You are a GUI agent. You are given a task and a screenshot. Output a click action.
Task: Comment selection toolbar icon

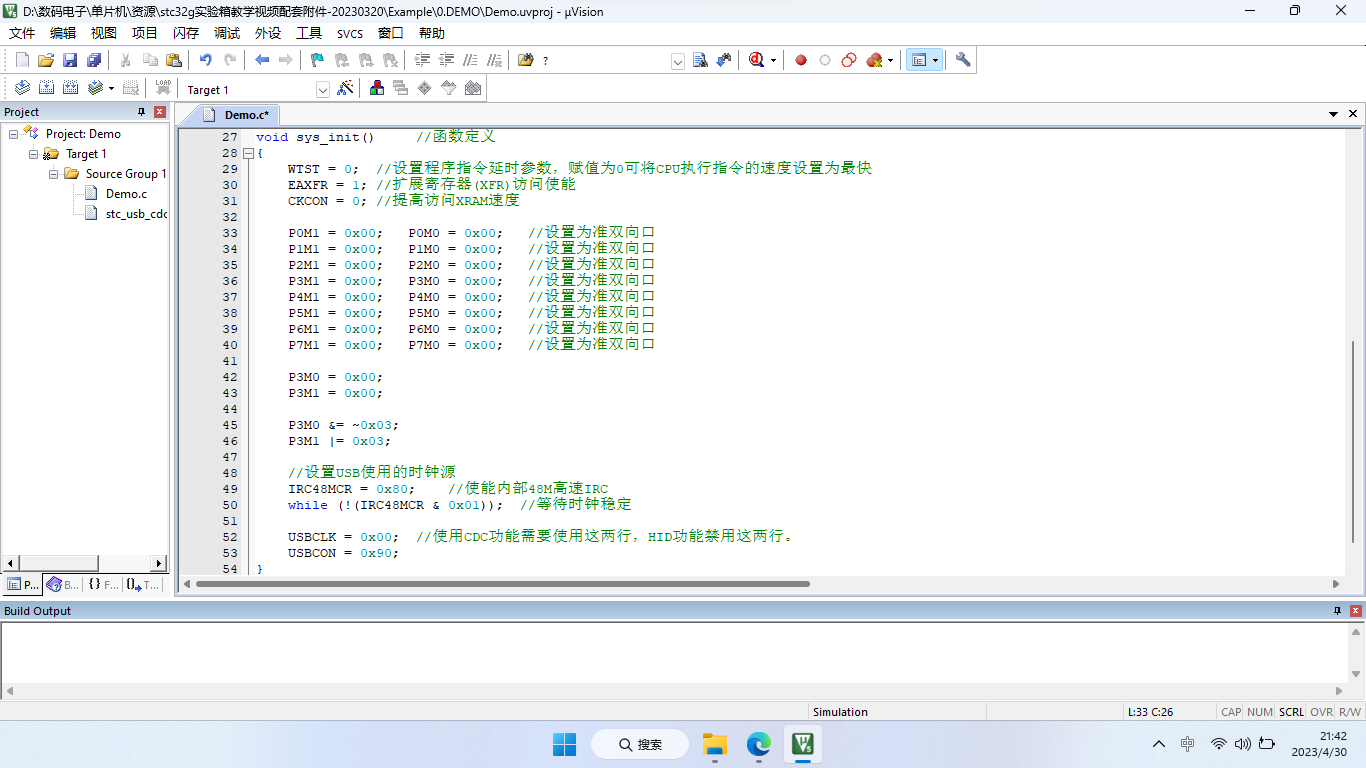470,60
